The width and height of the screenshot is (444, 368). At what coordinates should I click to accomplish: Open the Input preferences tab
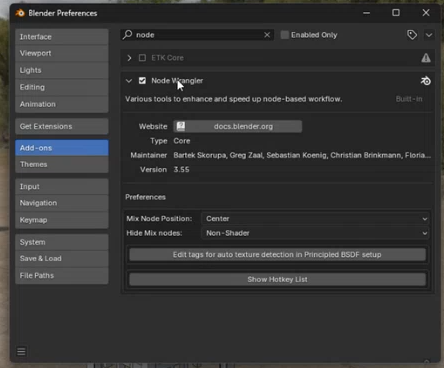tap(62, 187)
